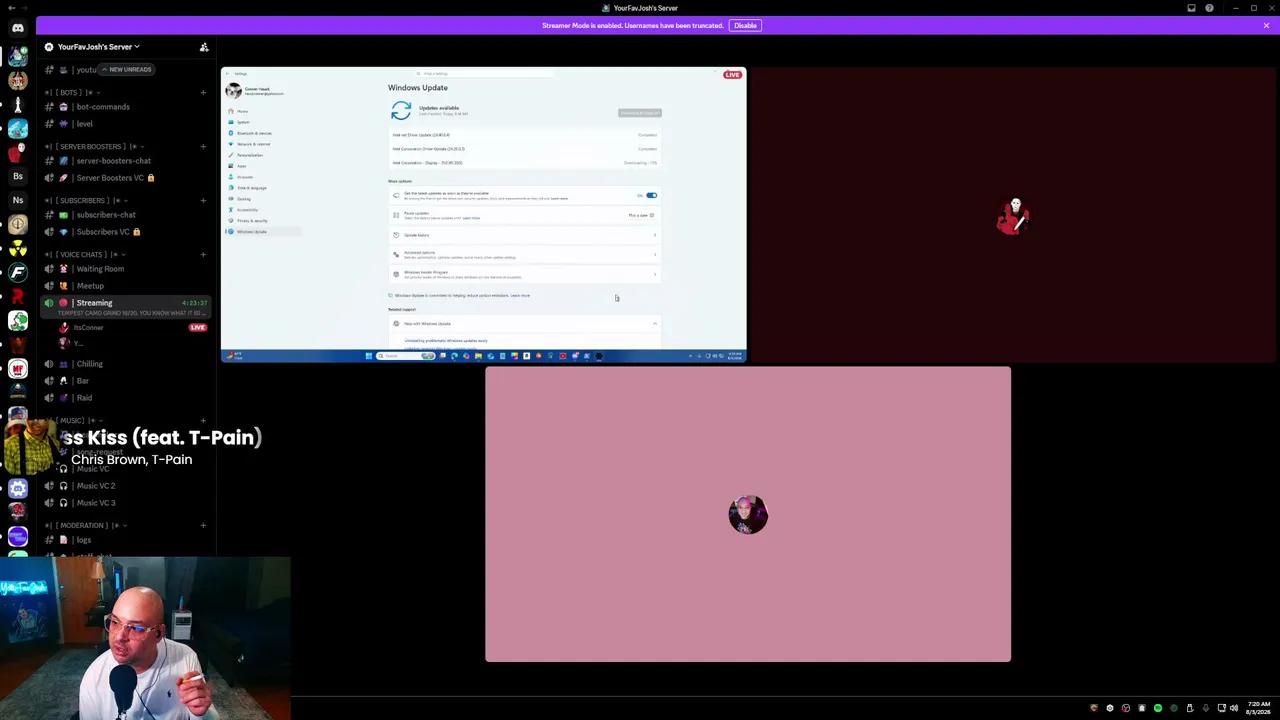Dismiss the Streamer Mode banner
The width and height of the screenshot is (1280, 720).
(1266, 25)
